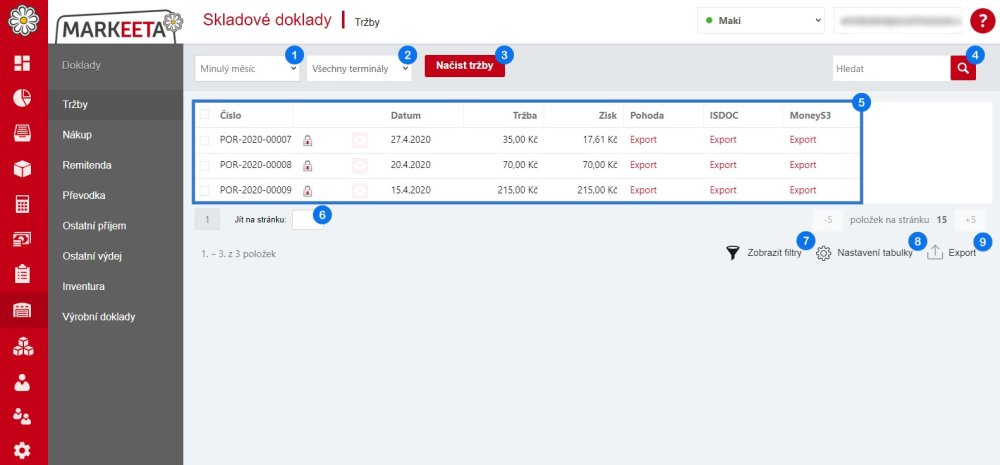Click ISDOC Export link for POR-2020-00007
Viewport: 1000px width, 465px height.
tap(723, 140)
